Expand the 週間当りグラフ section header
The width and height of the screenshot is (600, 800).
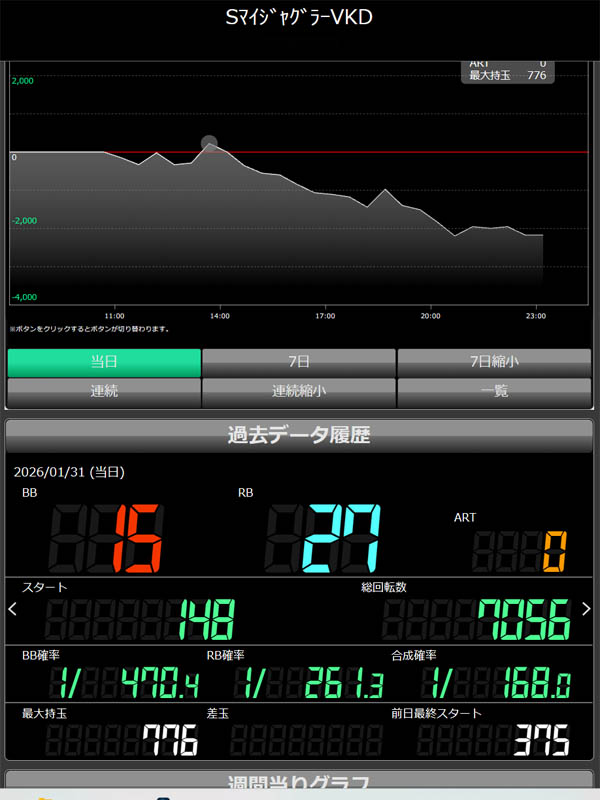click(299, 783)
